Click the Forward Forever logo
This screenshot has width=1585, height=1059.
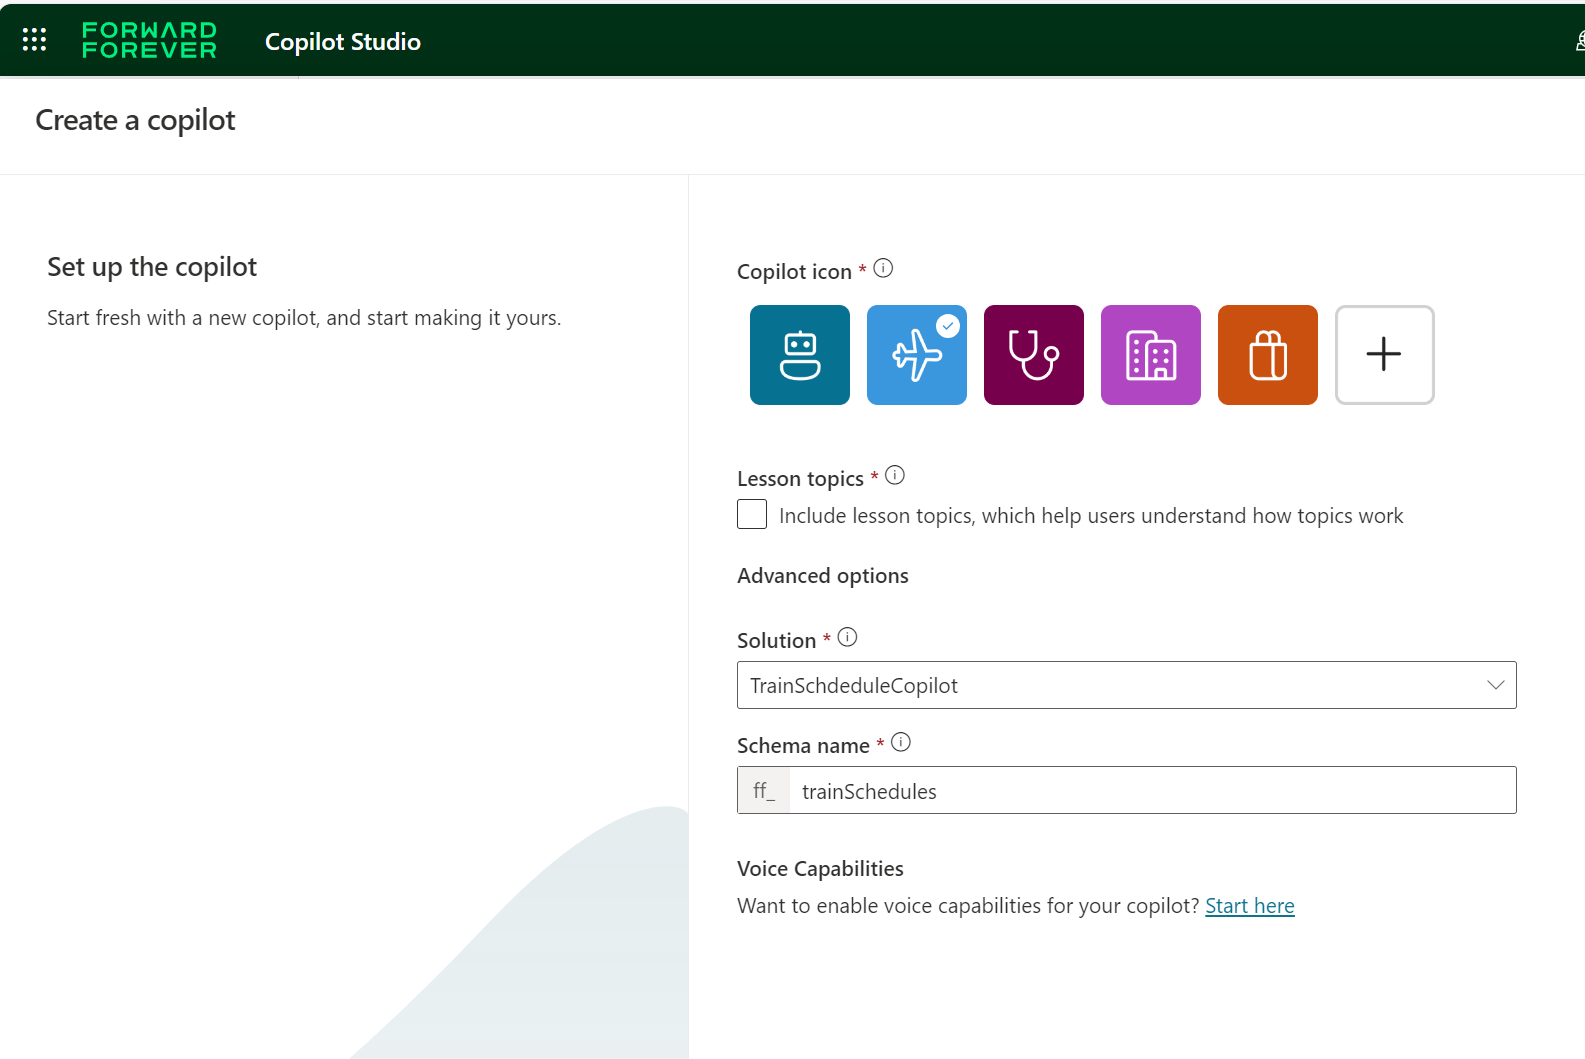click(x=149, y=40)
